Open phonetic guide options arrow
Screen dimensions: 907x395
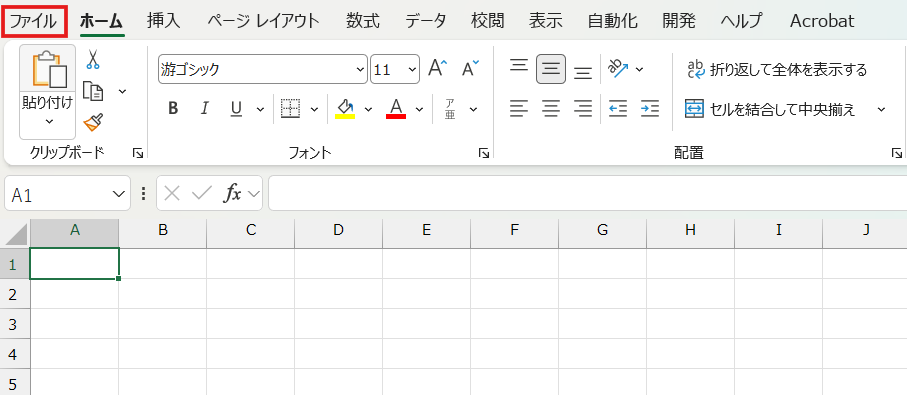tap(474, 109)
